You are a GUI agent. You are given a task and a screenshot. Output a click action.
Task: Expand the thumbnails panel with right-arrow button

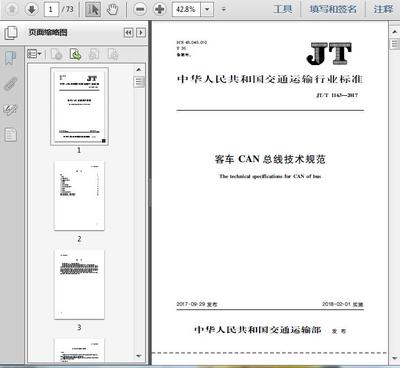141,32
